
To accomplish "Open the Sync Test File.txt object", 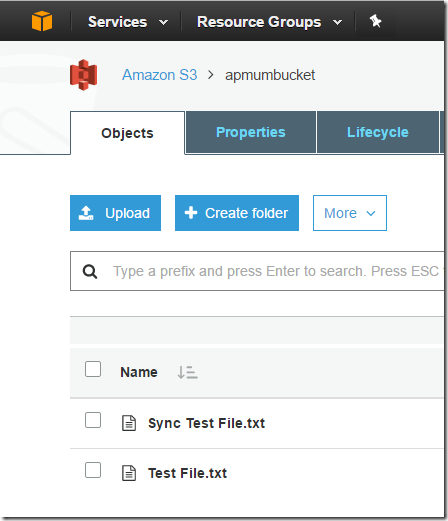I will [206, 423].
